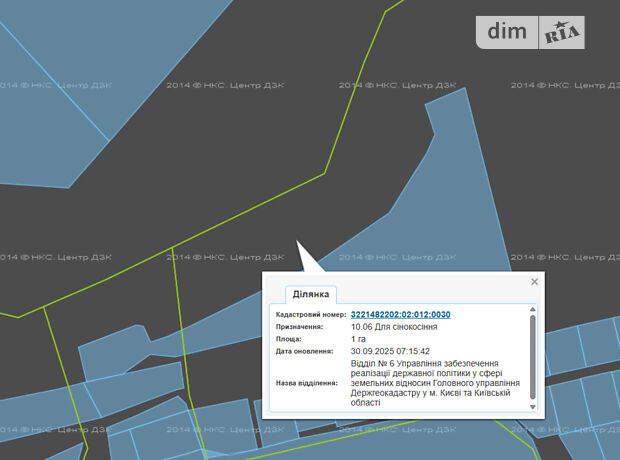
Task: Click the 'Кадастровий номер' label
Action: (x=311, y=314)
